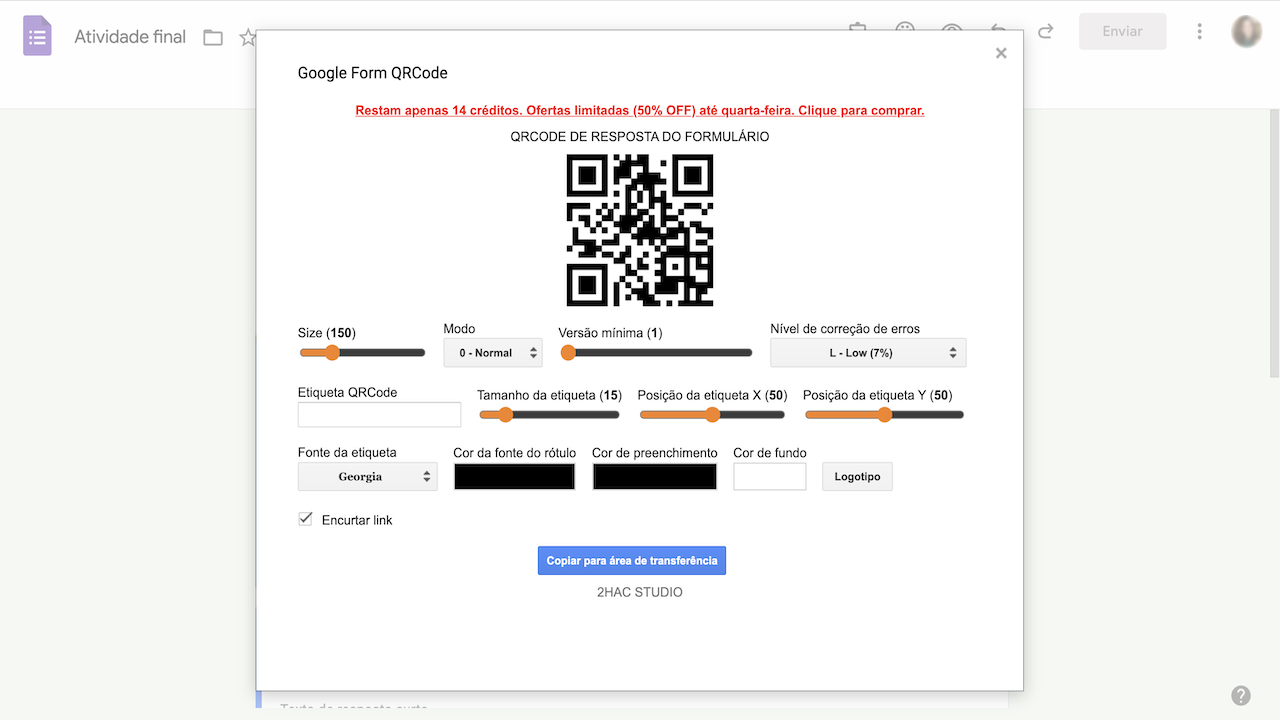Open the white Cor de fundo color swatch

pyautogui.click(x=770, y=477)
